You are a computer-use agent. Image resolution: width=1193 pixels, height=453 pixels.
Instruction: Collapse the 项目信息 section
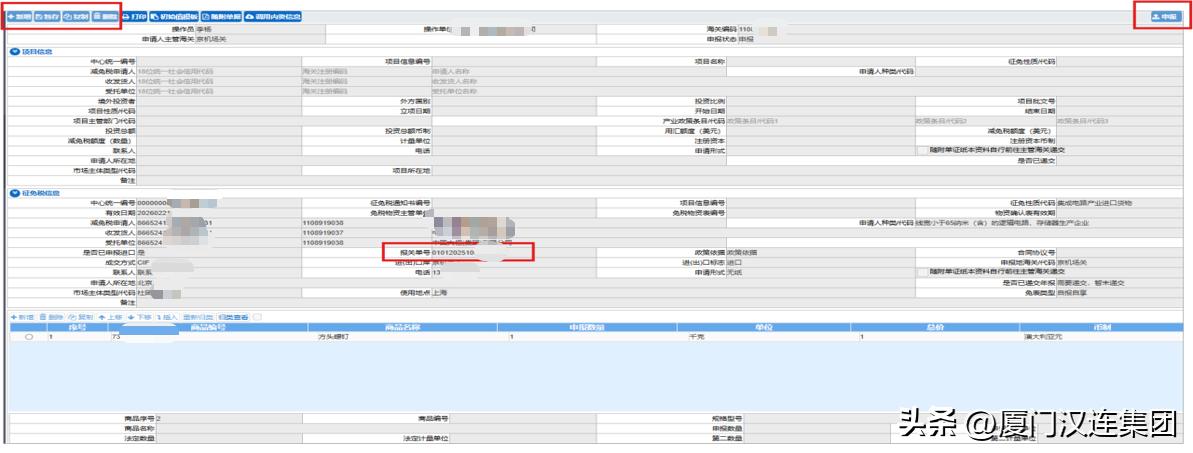[x=13, y=52]
